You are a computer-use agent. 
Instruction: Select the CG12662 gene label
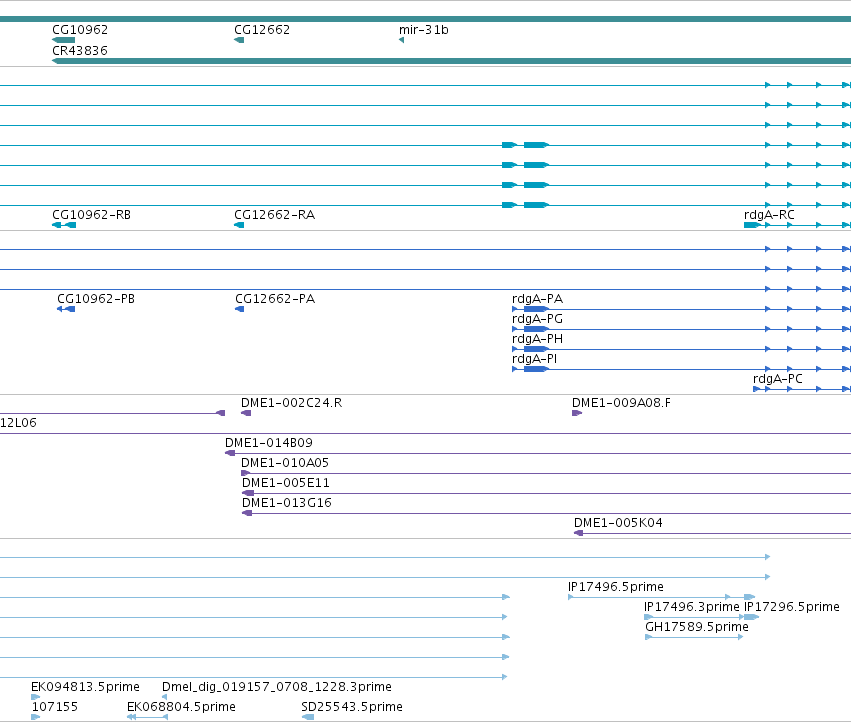click(x=262, y=30)
